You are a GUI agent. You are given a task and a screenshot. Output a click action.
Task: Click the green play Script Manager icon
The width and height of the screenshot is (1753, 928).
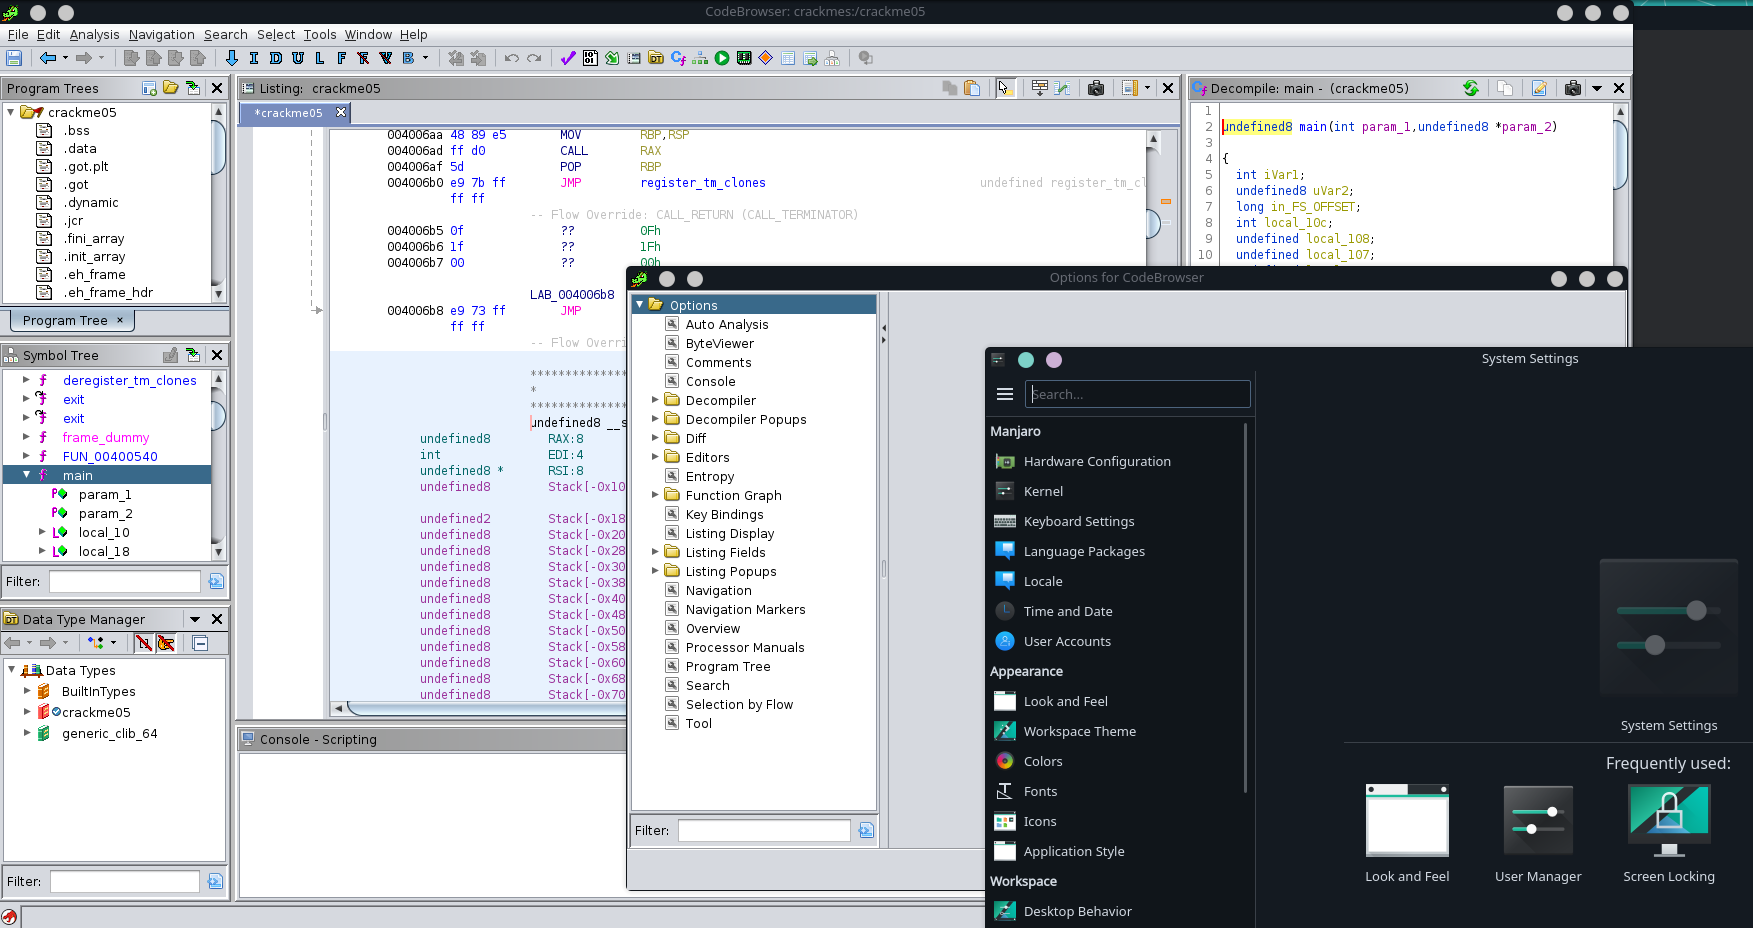click(722, 58)
